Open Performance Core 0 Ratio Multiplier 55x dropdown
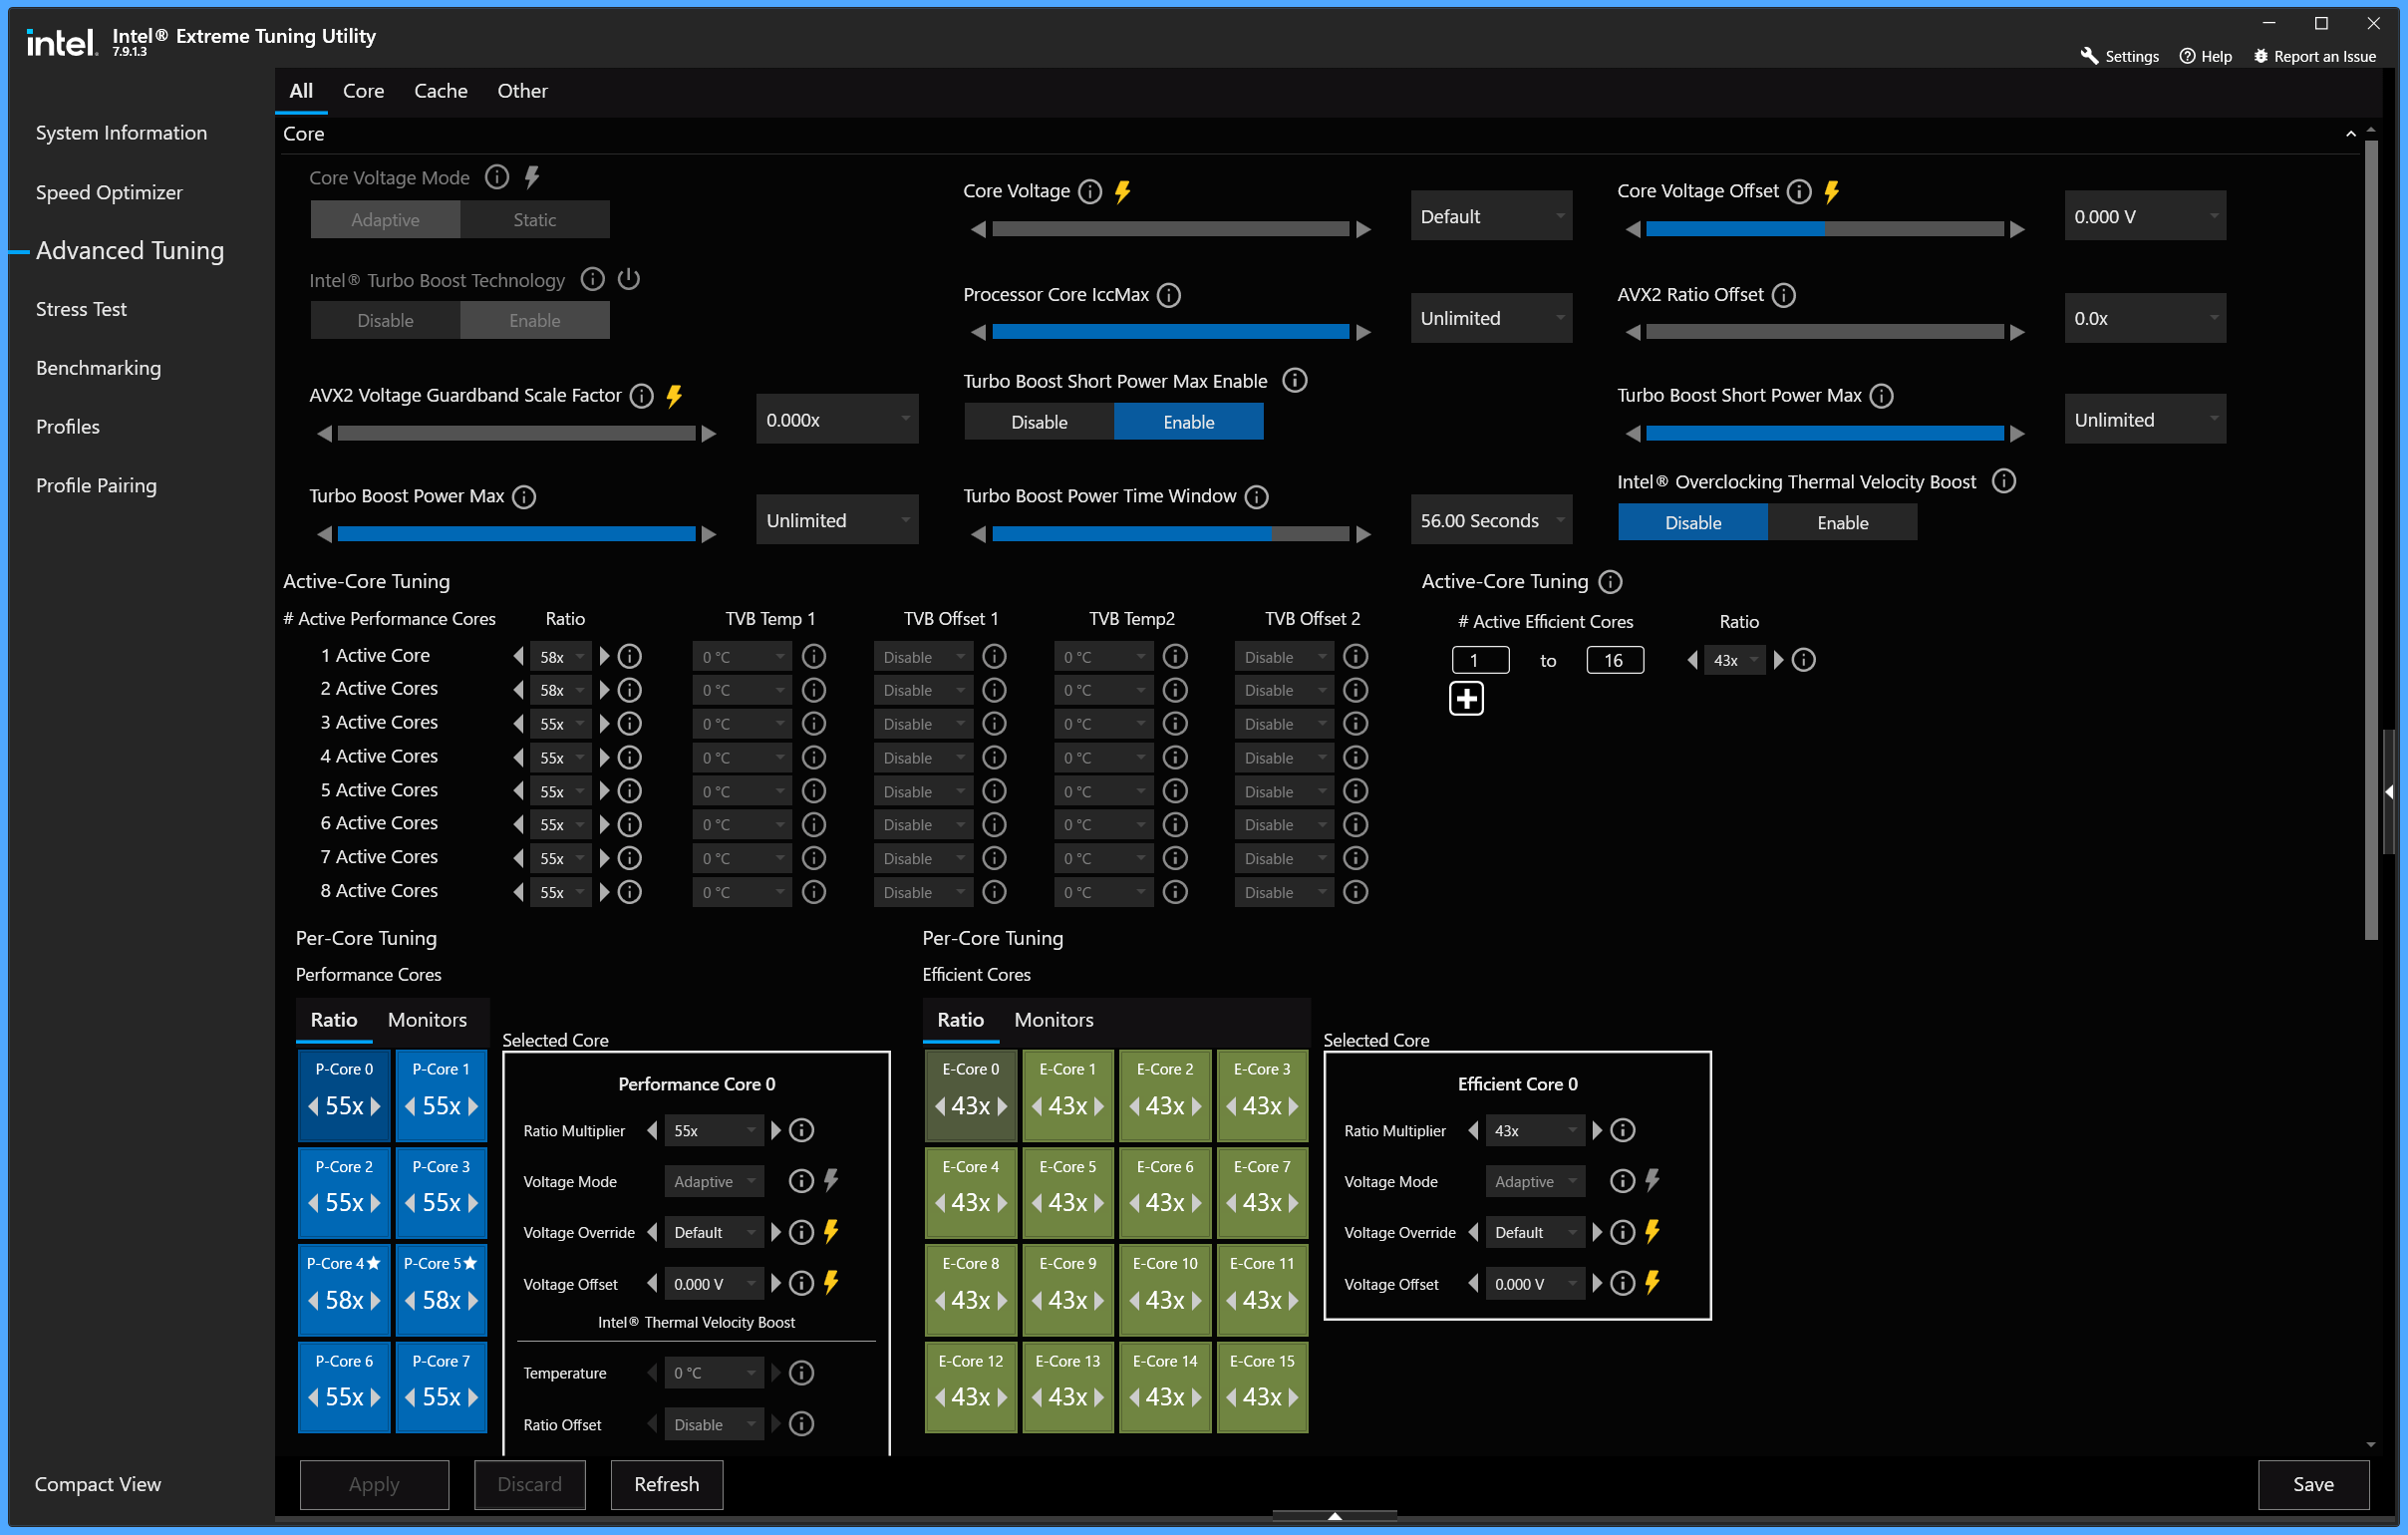Viewport: 2408px width, 1535px height. [x=714, y=1130]
